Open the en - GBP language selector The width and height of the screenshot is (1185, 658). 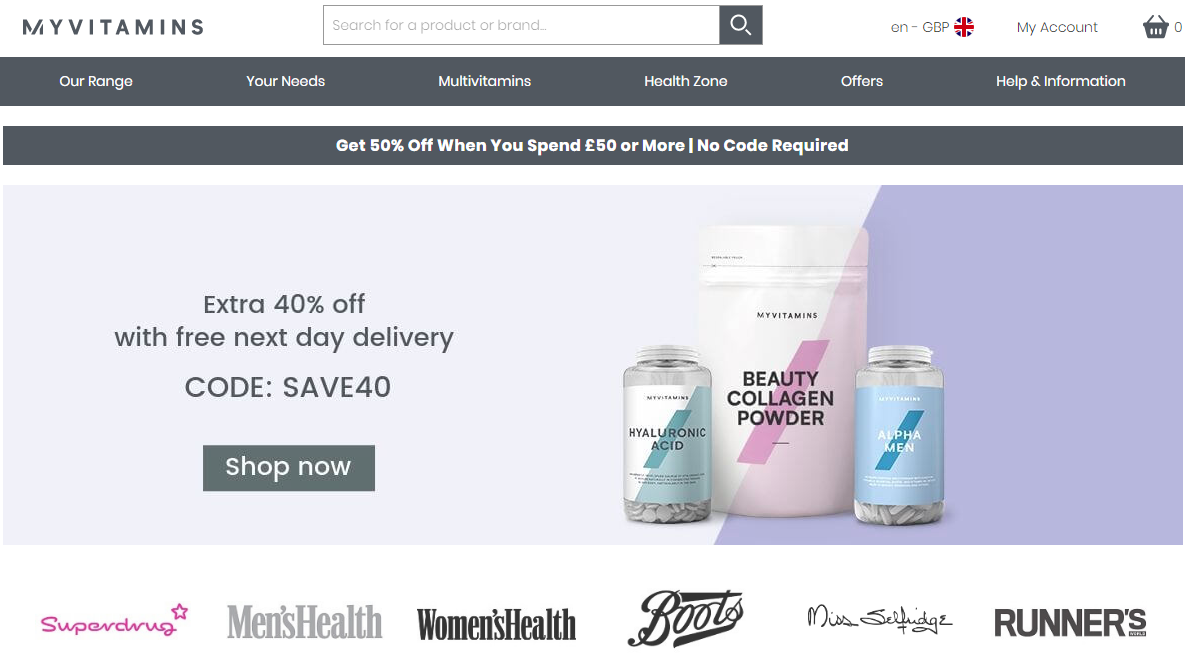932,27
